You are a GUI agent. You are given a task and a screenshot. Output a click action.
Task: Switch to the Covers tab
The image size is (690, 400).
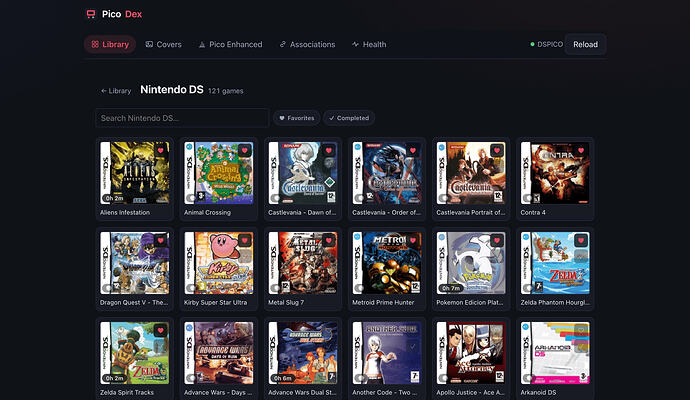point(163,44)
